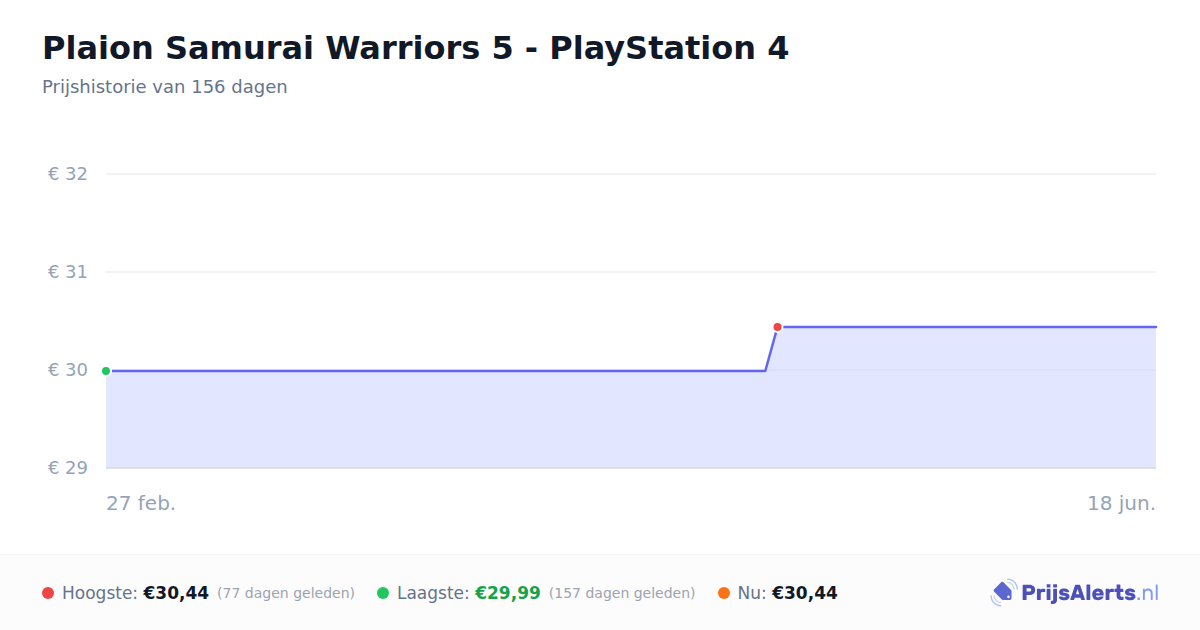
Task: Click the 77 dagen geleden note
Action: click(286, 593)
